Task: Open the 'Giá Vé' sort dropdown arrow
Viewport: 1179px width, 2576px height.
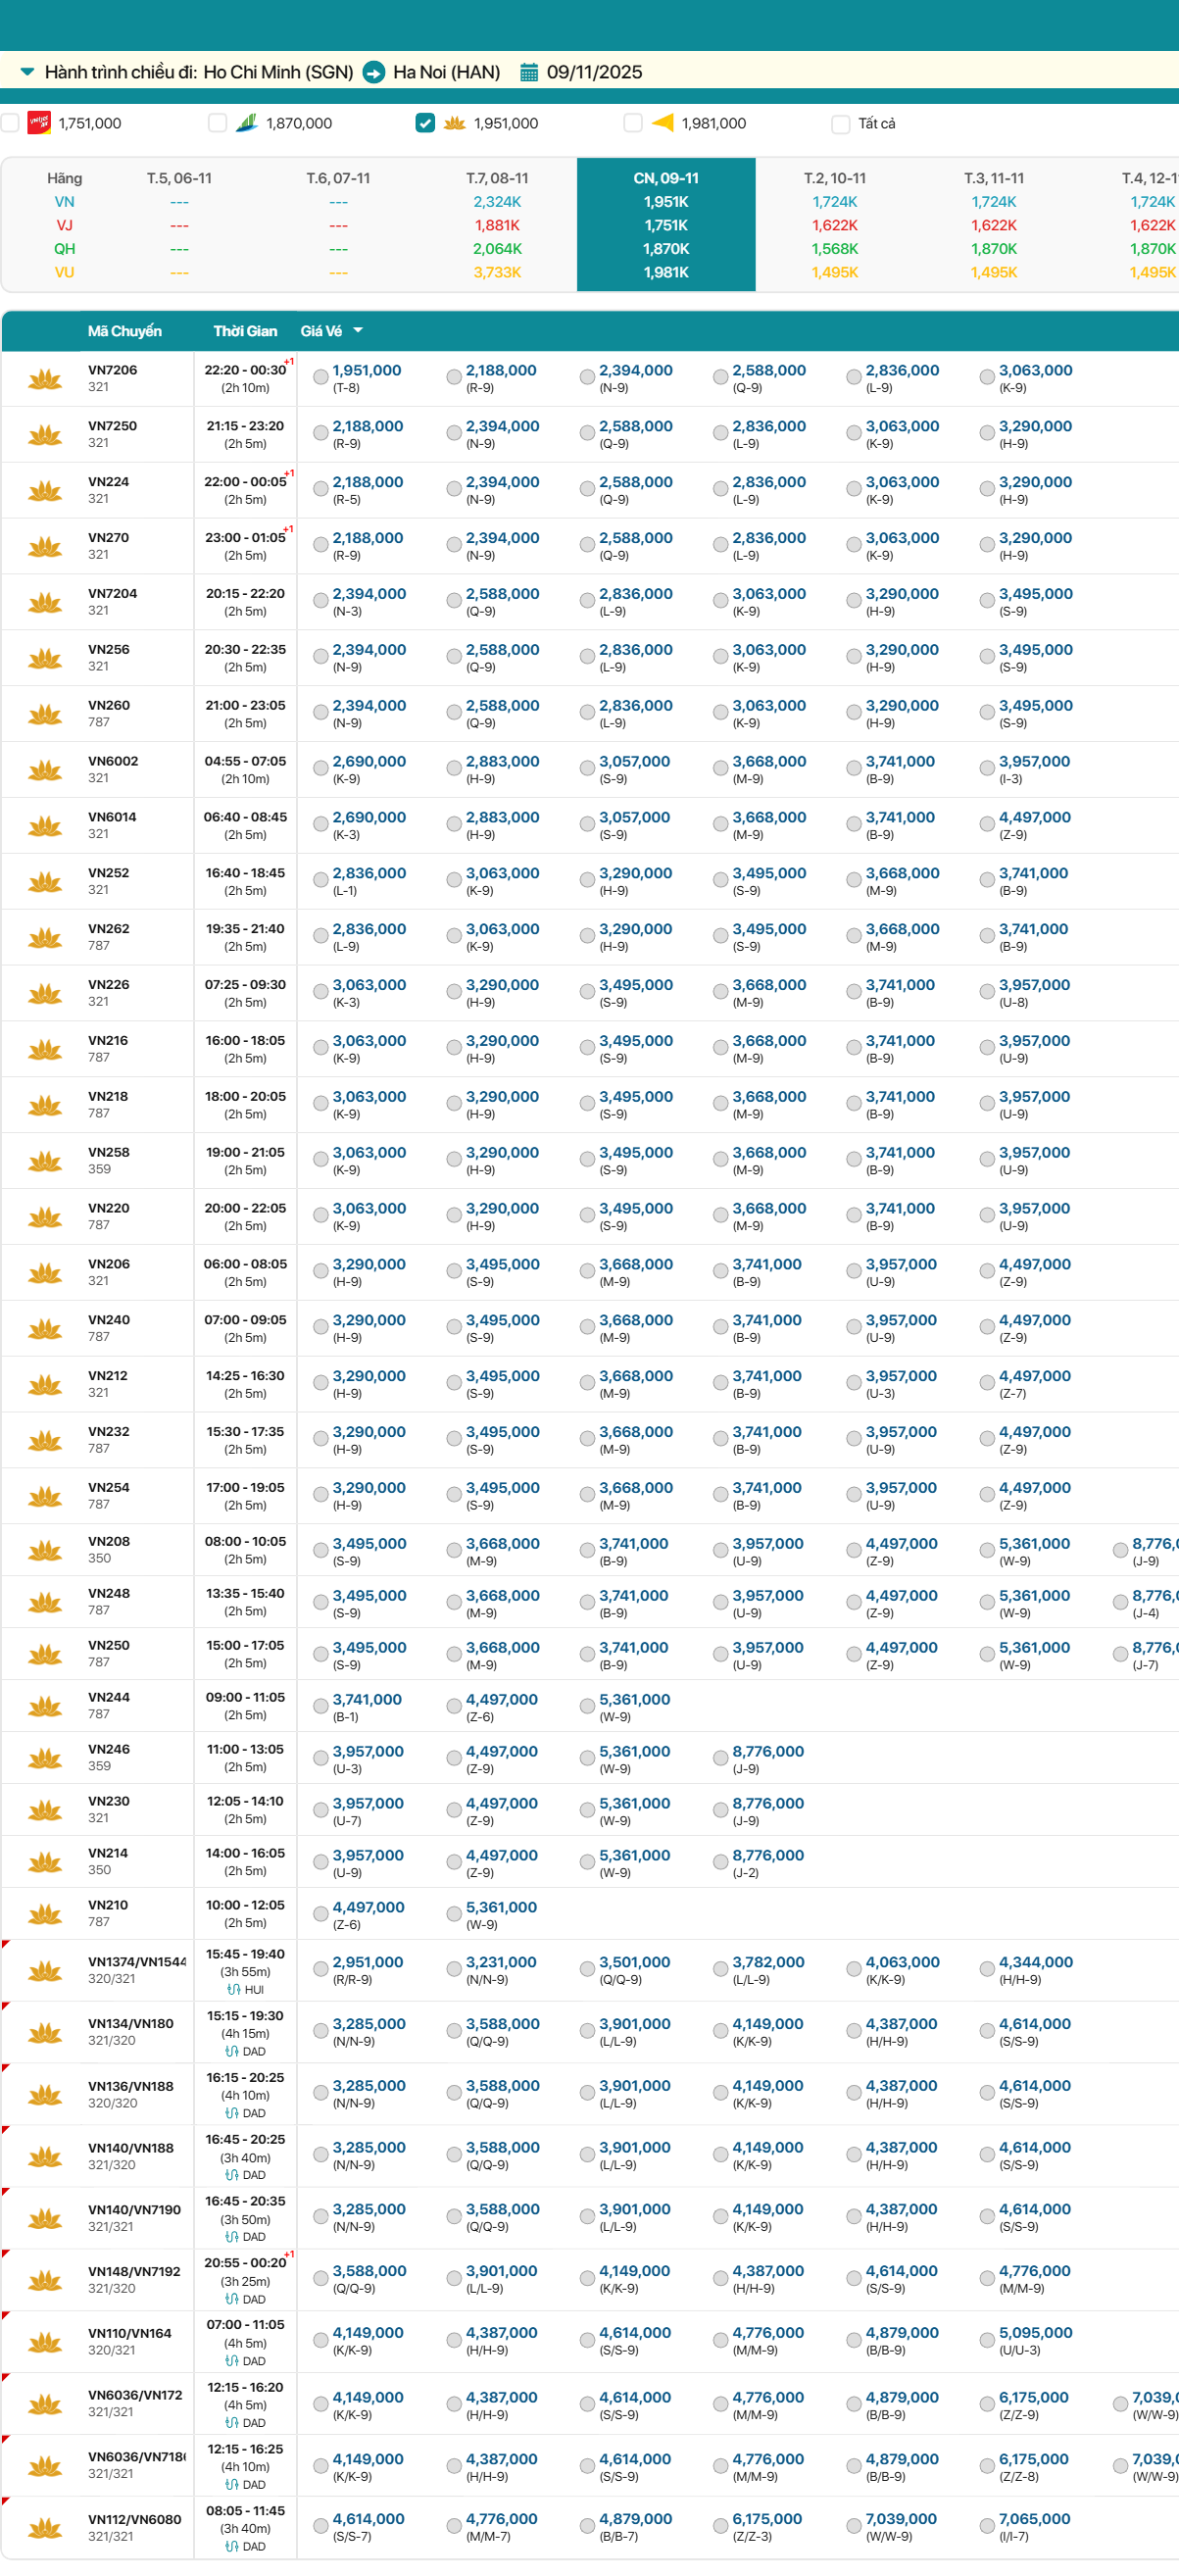Action: (x=358, y=330)
